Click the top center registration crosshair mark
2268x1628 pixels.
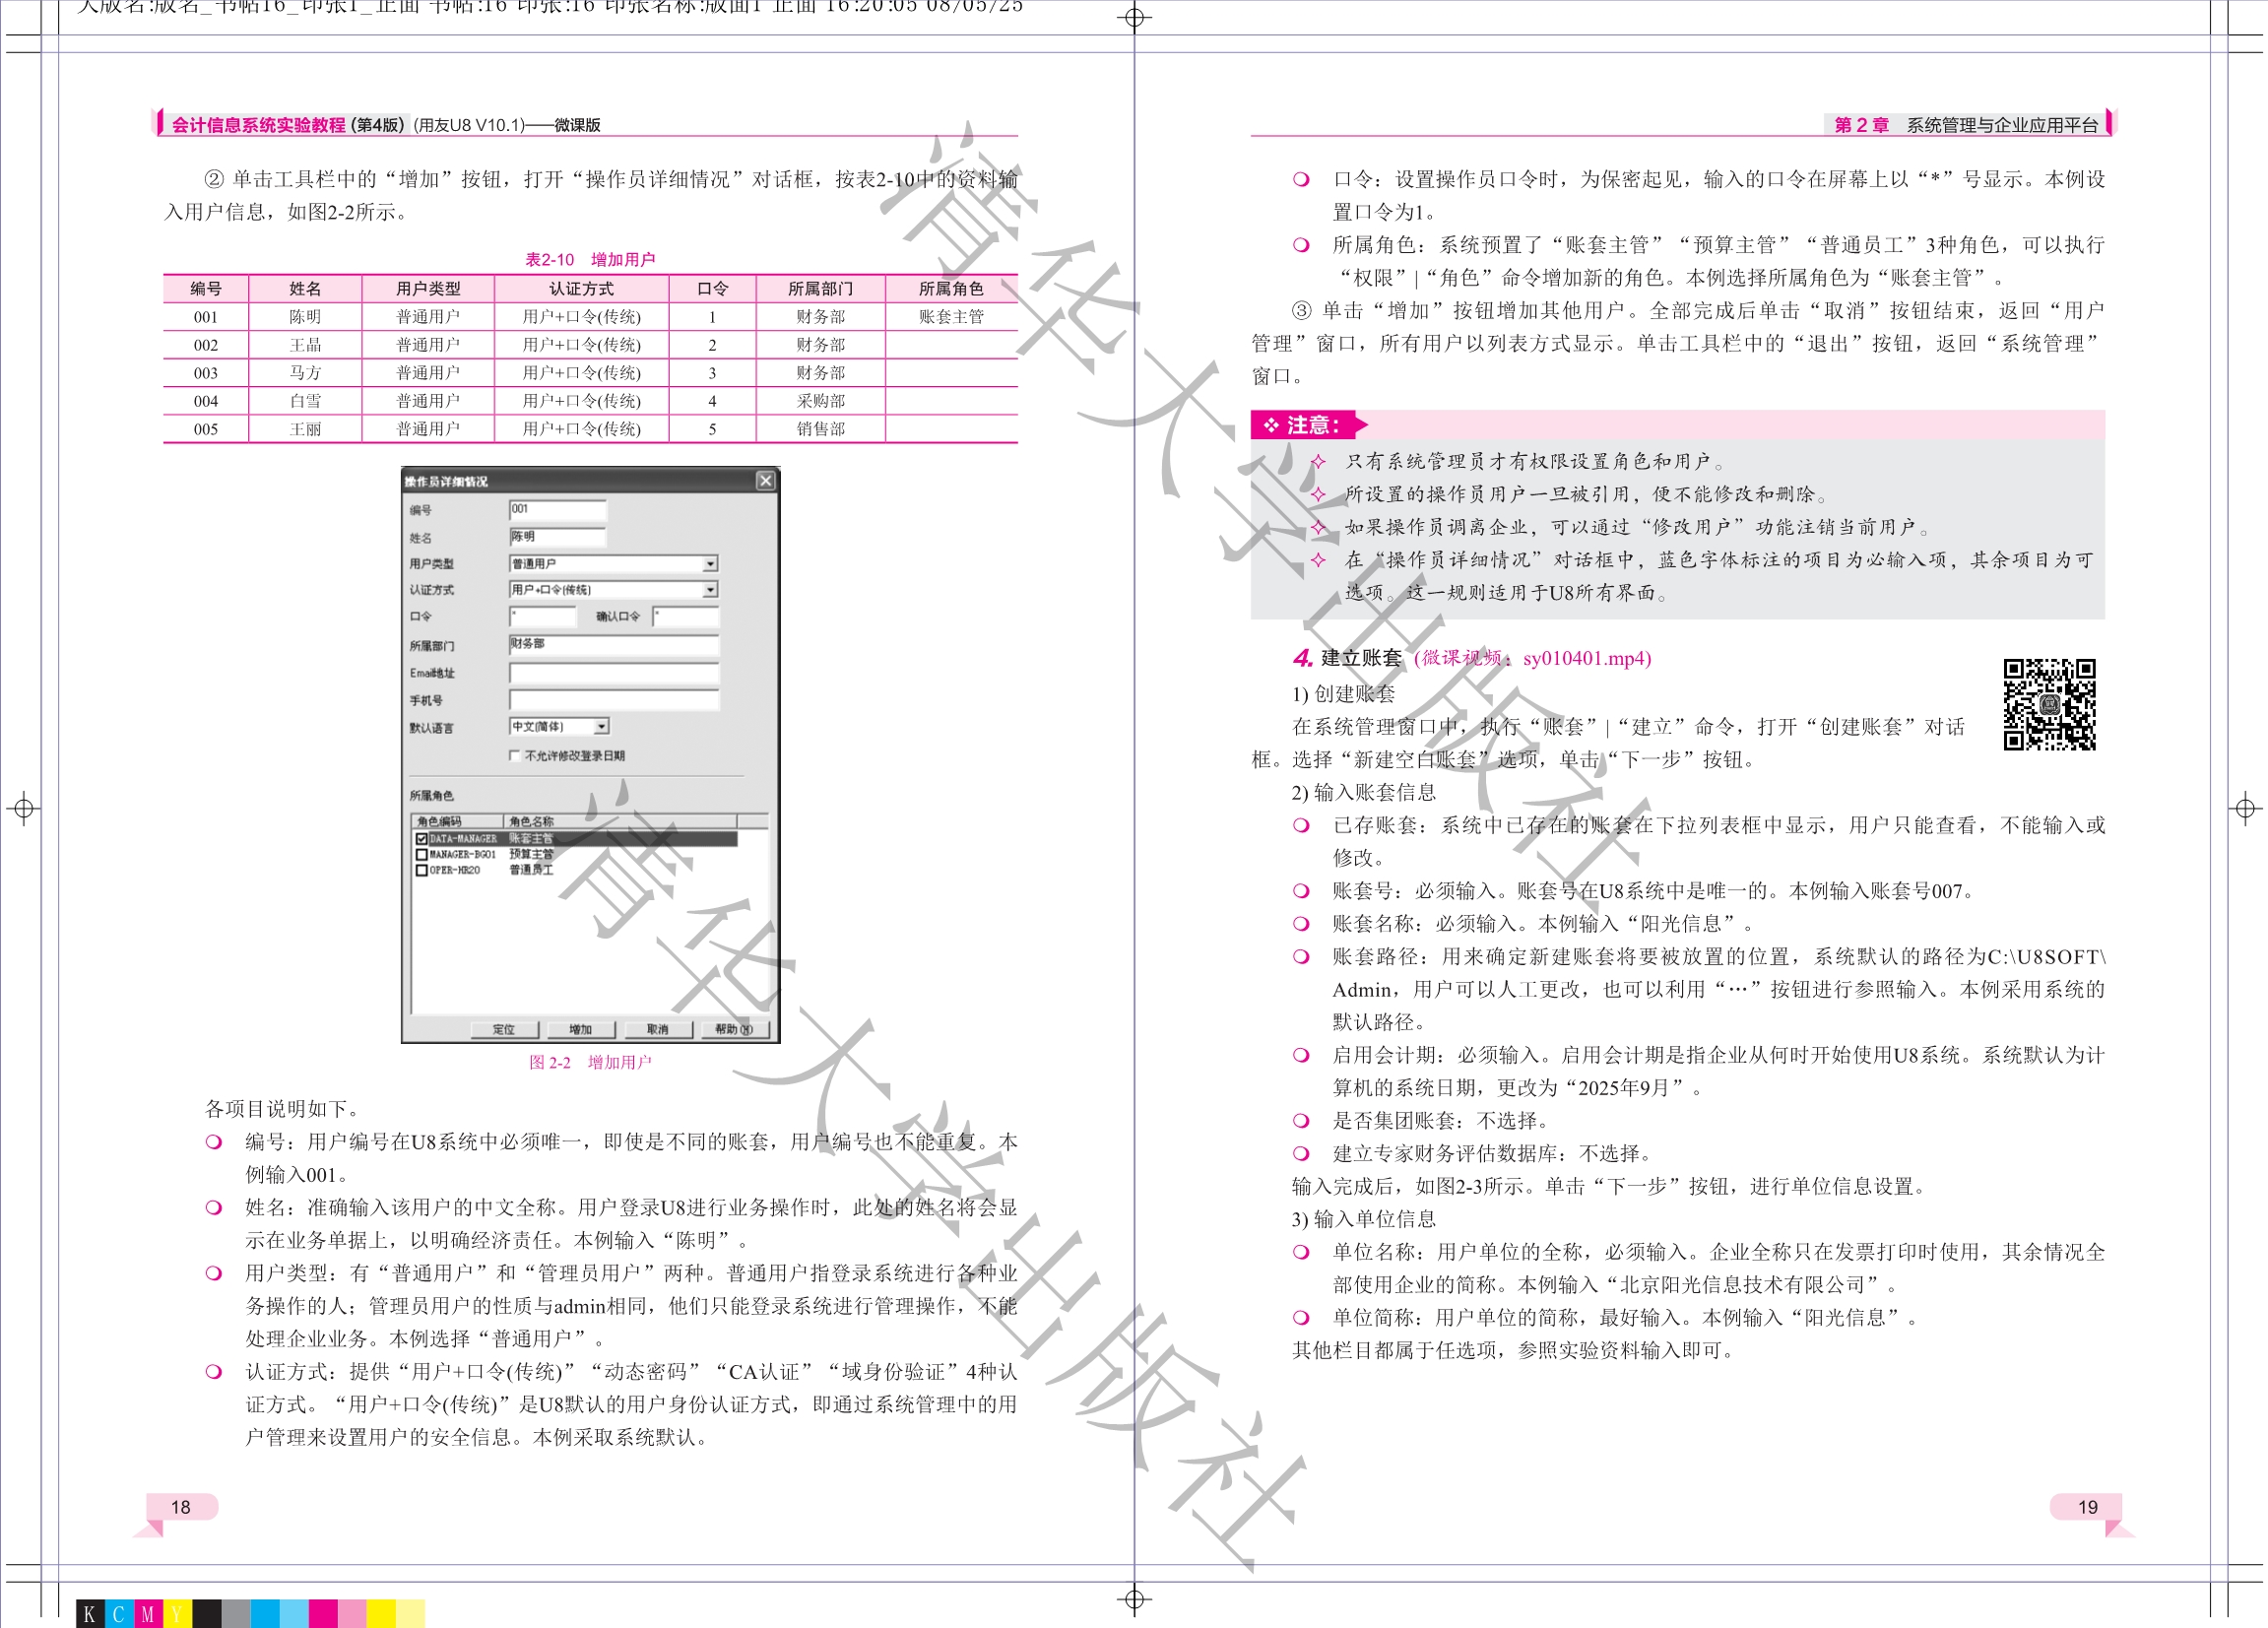click(x=1134, y=17)
